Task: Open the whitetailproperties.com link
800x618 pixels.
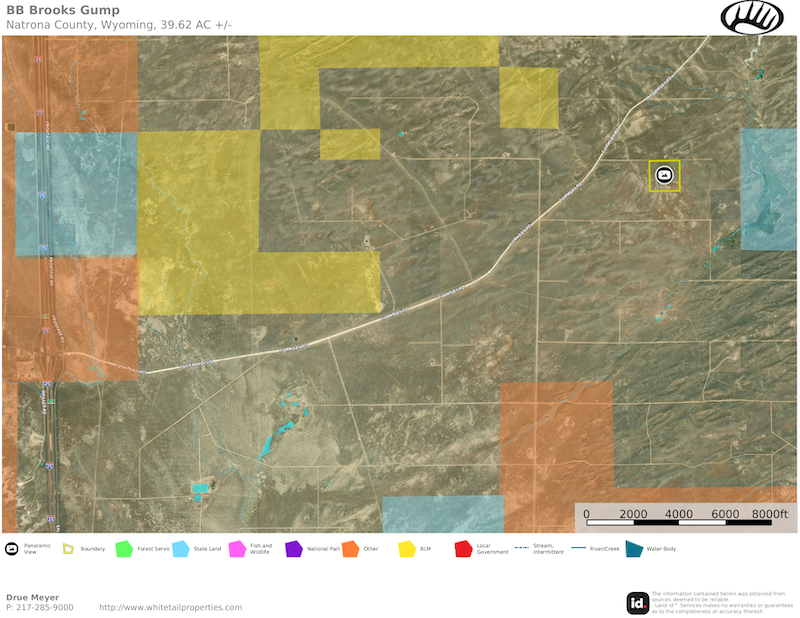Action: 170,607
